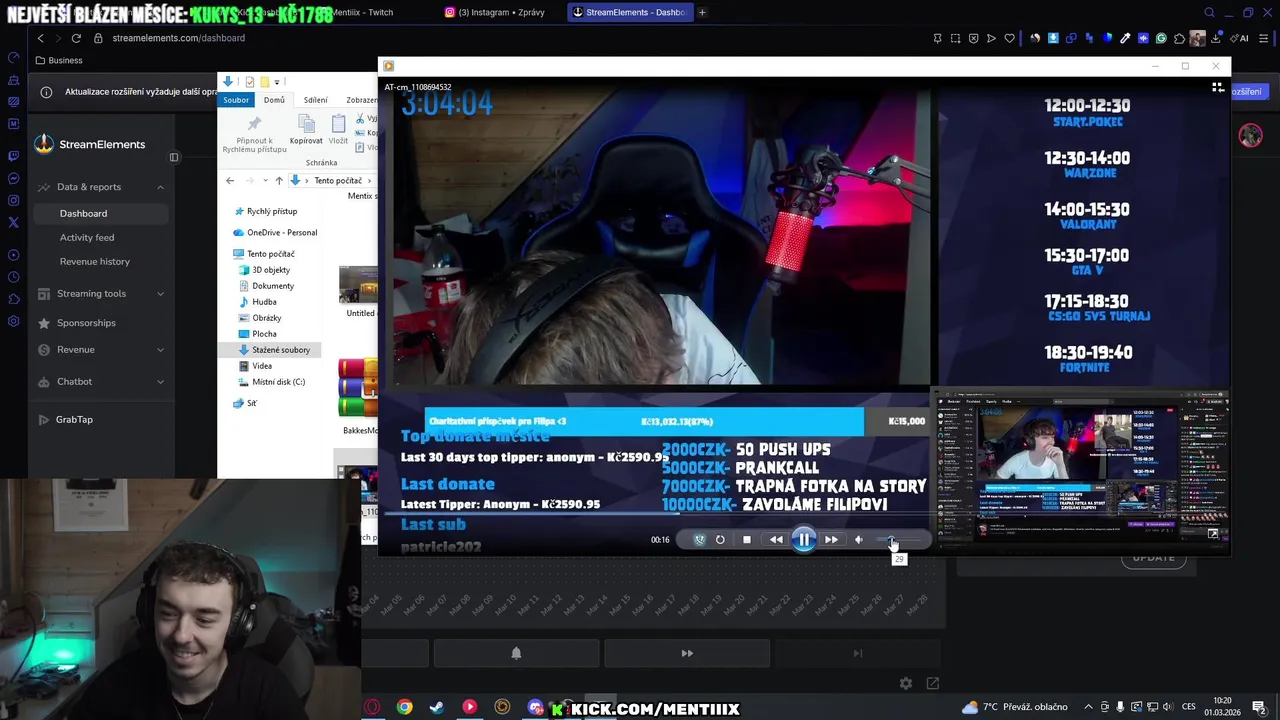Select the Sdílení ribbon tab in Explorer
The width and height of the screenshot is (1280, 720).
point(316,100)
